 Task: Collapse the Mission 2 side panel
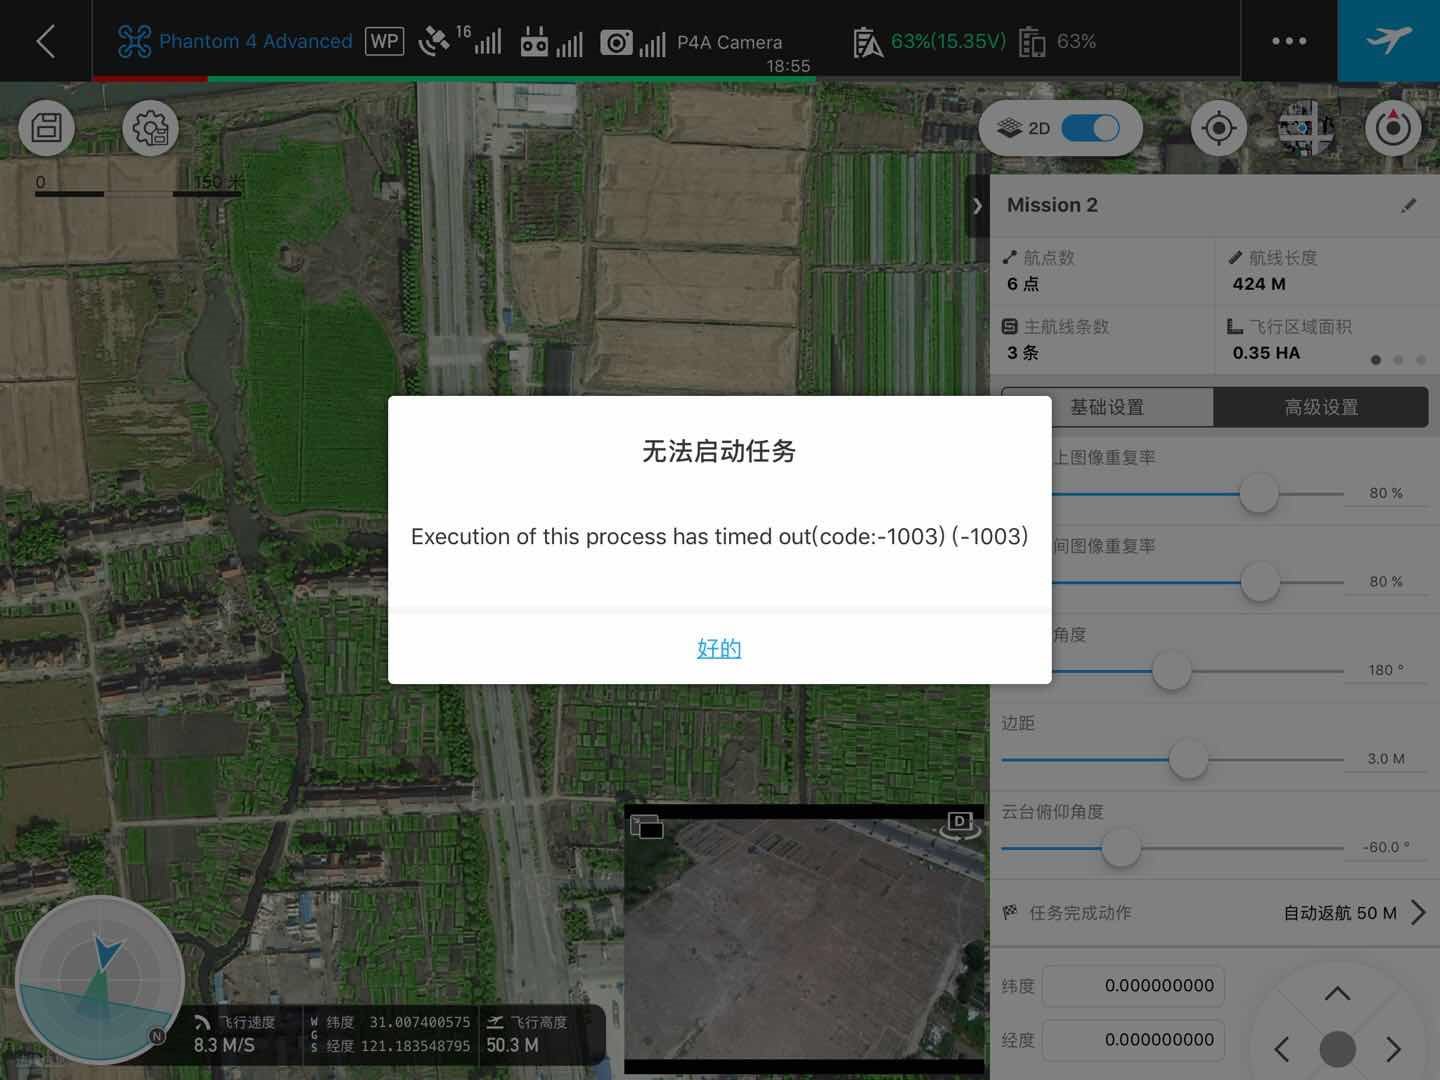tap(977, 206)
